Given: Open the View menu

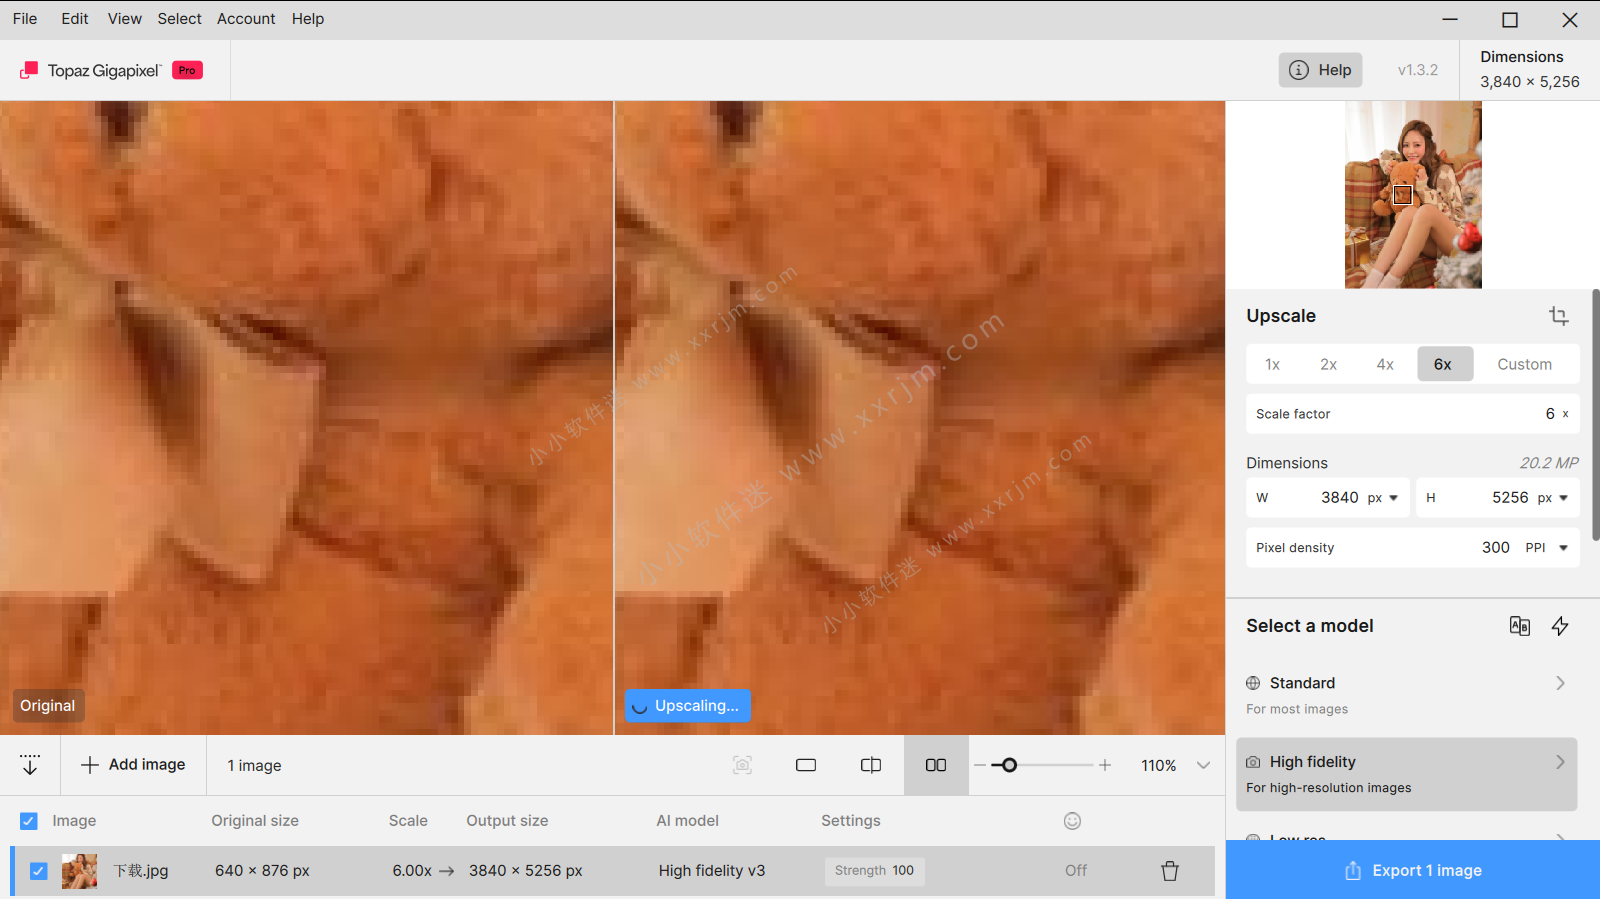Looking at the screenshot, I should (x=125, y=19).
